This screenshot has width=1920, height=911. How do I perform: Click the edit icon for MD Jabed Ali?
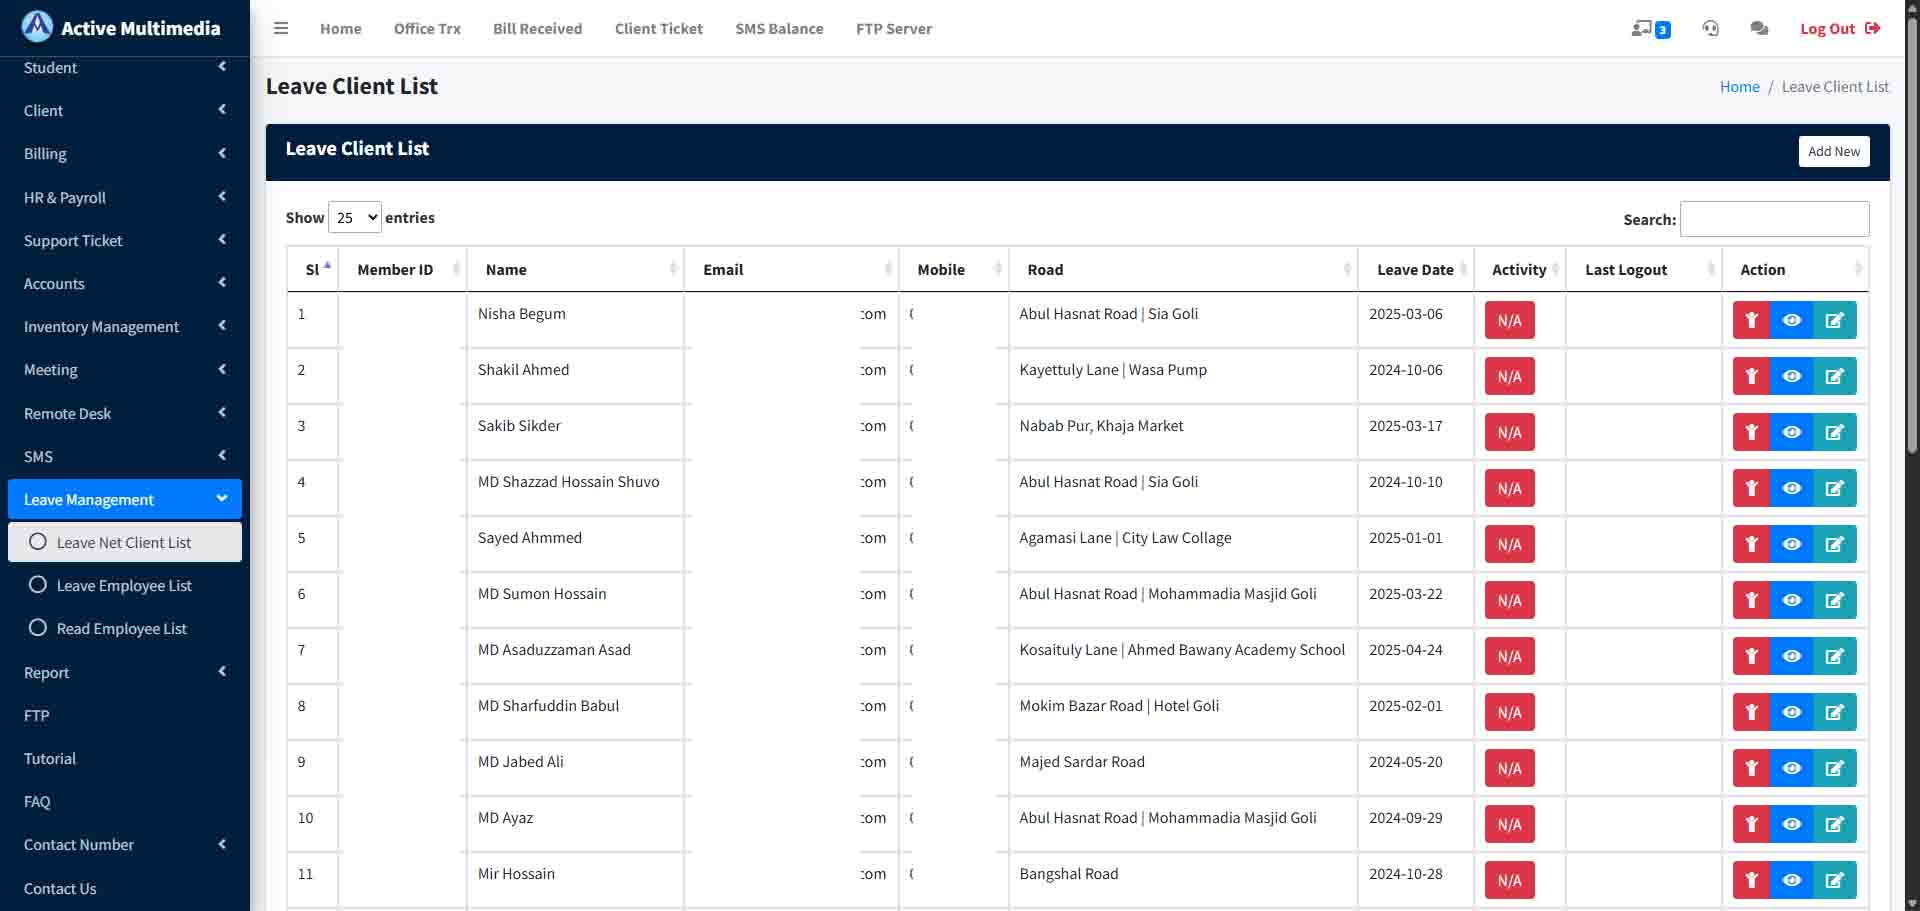(x=1834, y=768)
